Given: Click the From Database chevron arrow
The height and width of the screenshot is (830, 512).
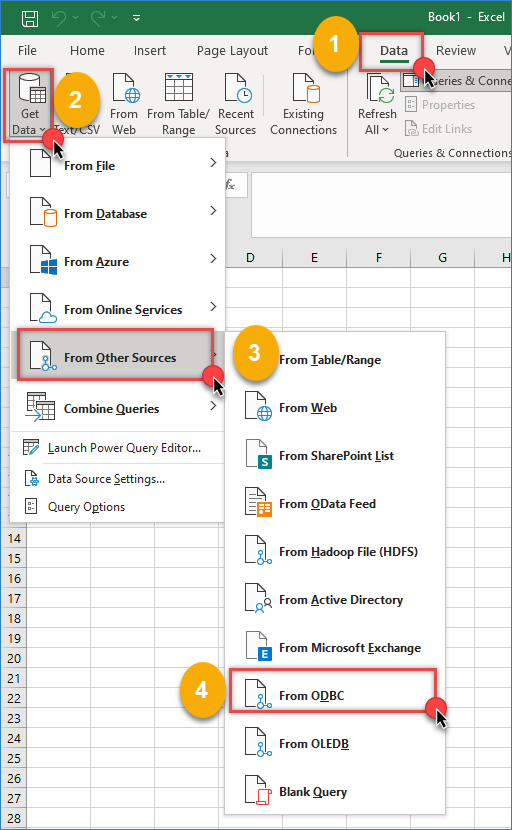Looking at the screenshot, I should click(x=213, y=211).
